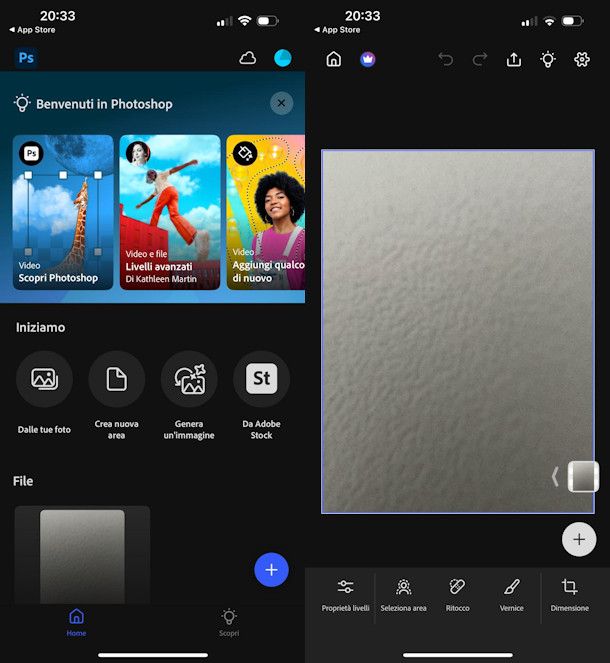This screenshot has height=663, width=610.
Task: Open the Scopri Photoshop video card
Action: 63,212
